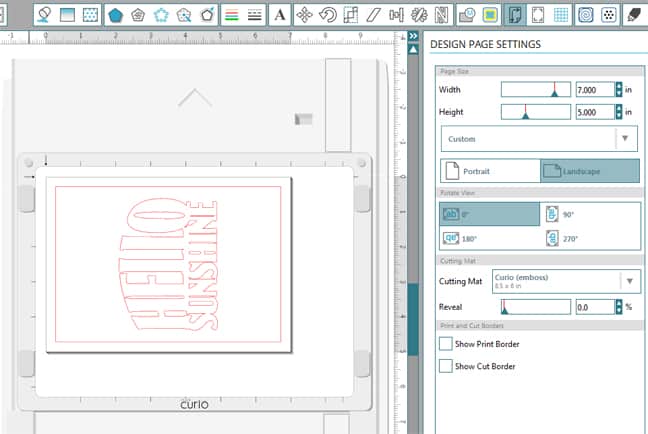
Task: Open the Scale tool
Action: tap(350, 15)
